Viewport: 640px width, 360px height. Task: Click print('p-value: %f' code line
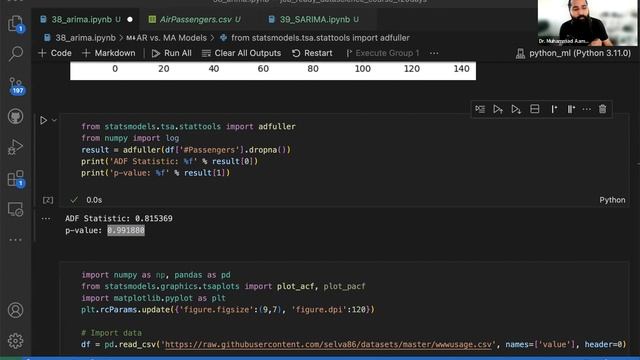pyautogui.click(x=156, y=173)
